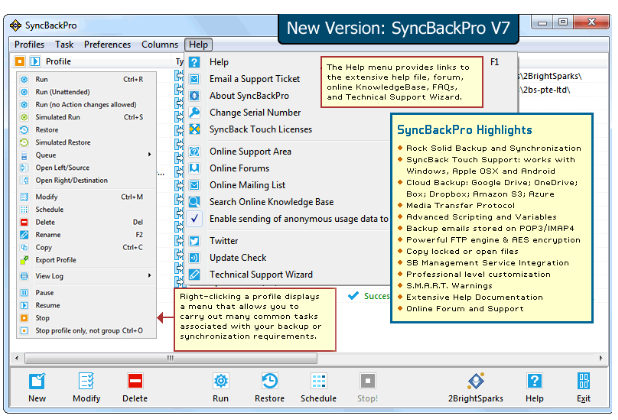Choose Simulated Run from context menu
This screenshot has height=420, width=618.
pyautogui.click(x=86, y=117)
